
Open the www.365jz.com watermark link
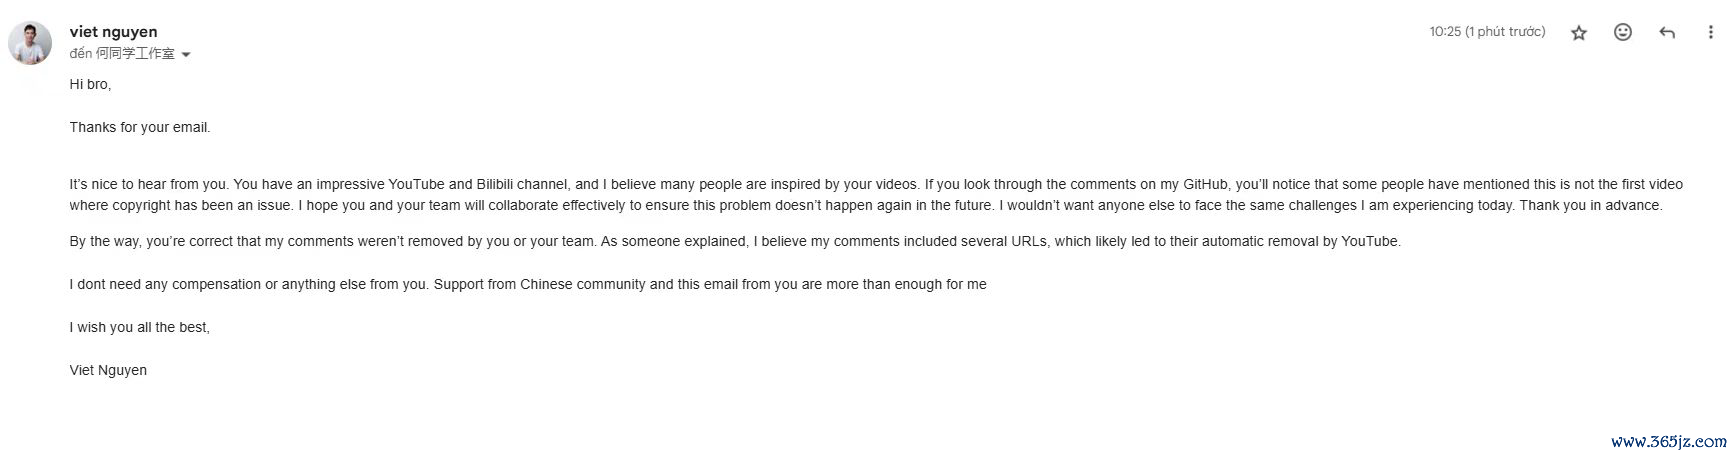1668,441
